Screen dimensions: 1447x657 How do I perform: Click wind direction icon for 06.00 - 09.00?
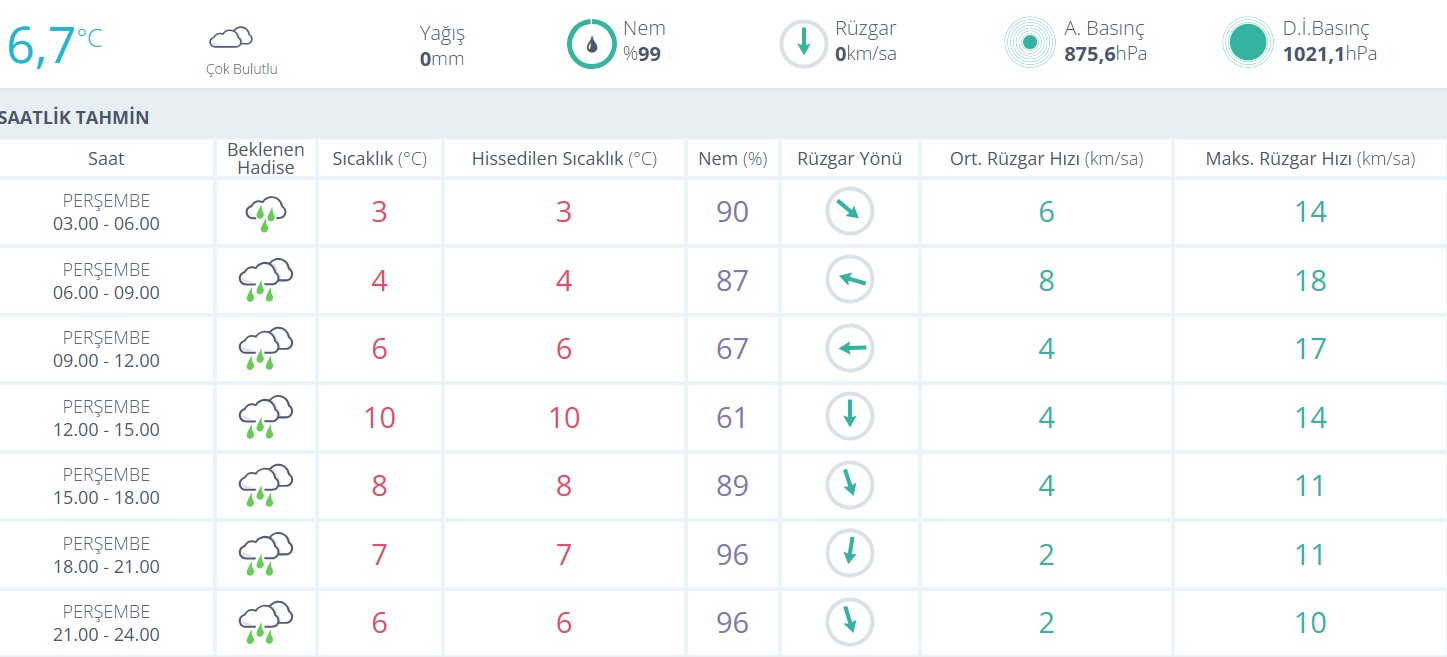pyautogui.click(x=849, y=280)
